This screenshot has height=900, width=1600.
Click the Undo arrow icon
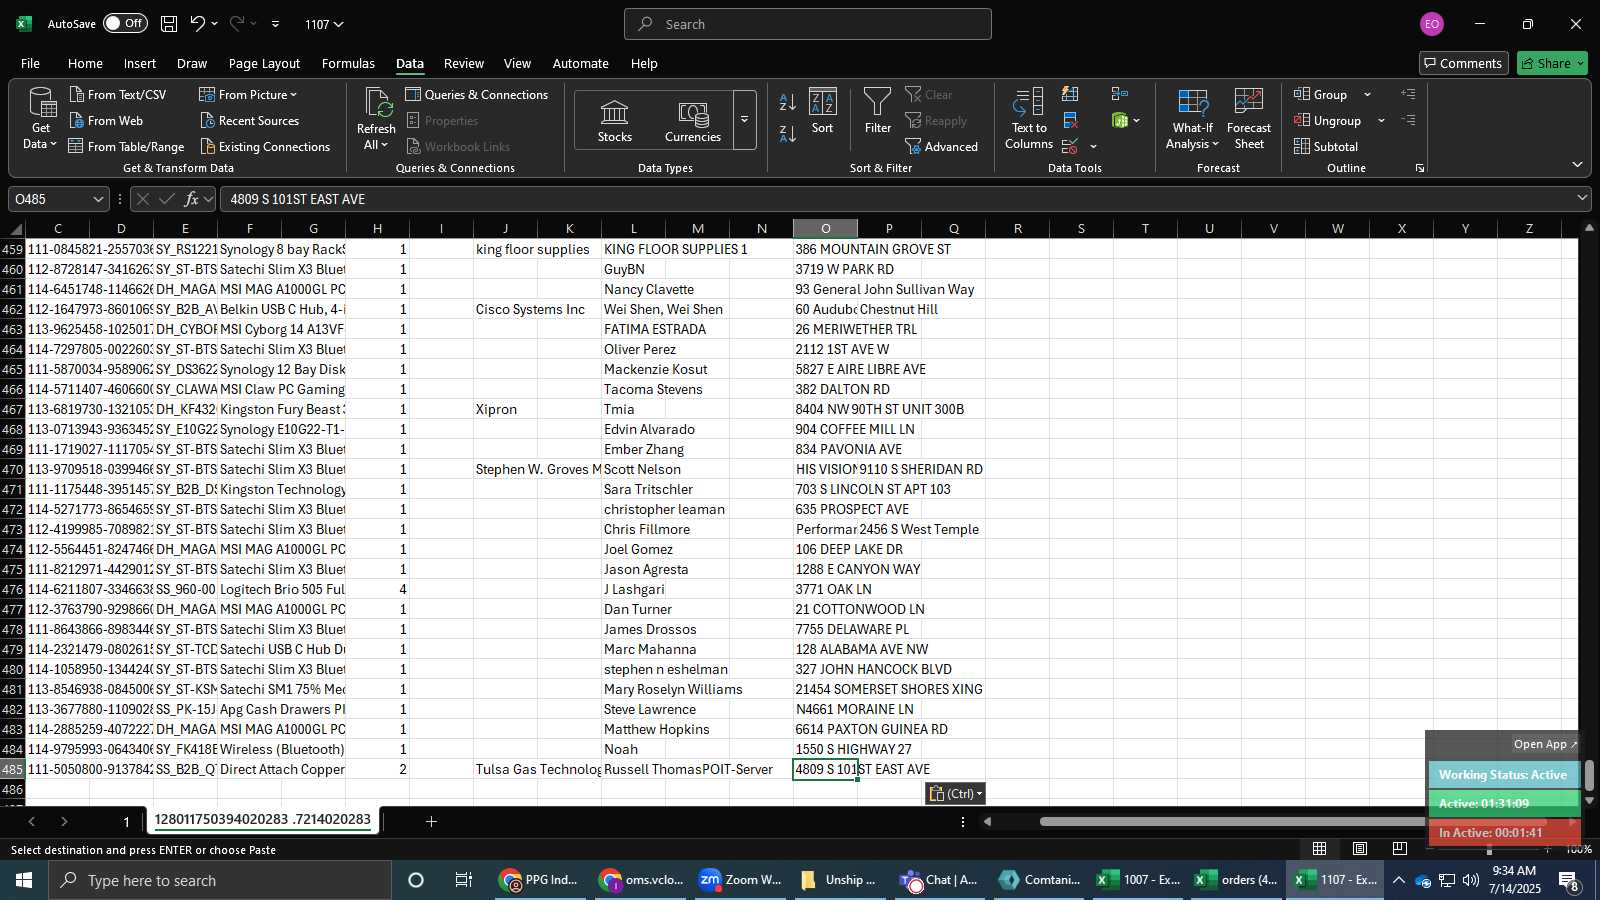pyautogui.click(x=198, y=23)
